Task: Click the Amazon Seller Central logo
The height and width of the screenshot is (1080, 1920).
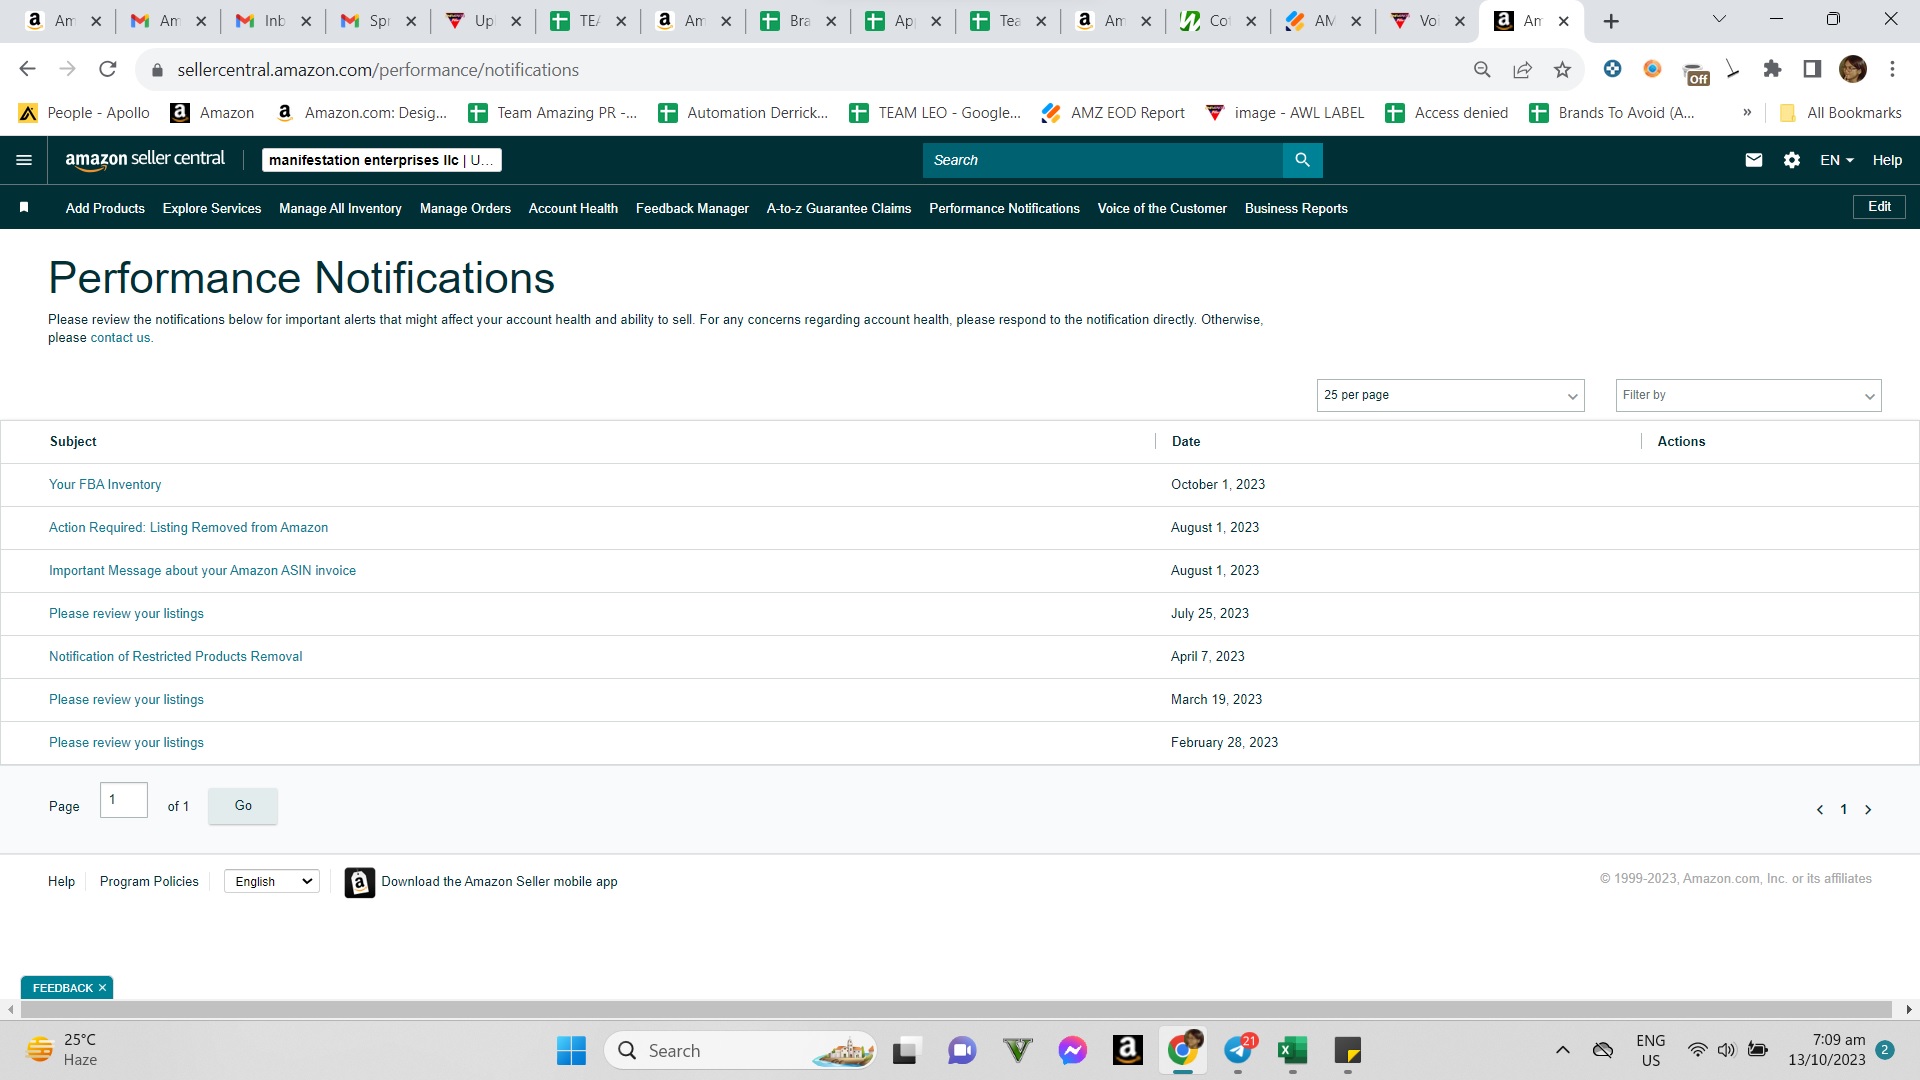Action: pos(145,160)
